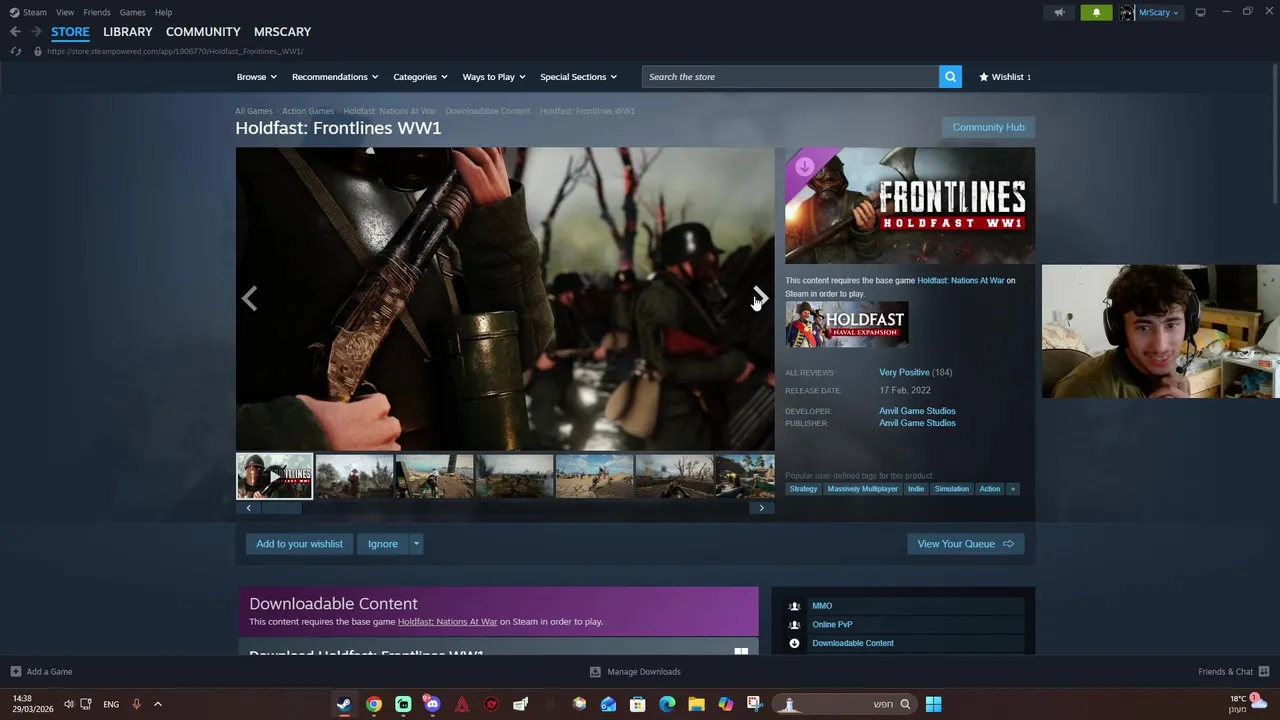Viewport: 1280px width, 720px height.
Task: Open the Online PvP feature link
Action: [832, 625]
